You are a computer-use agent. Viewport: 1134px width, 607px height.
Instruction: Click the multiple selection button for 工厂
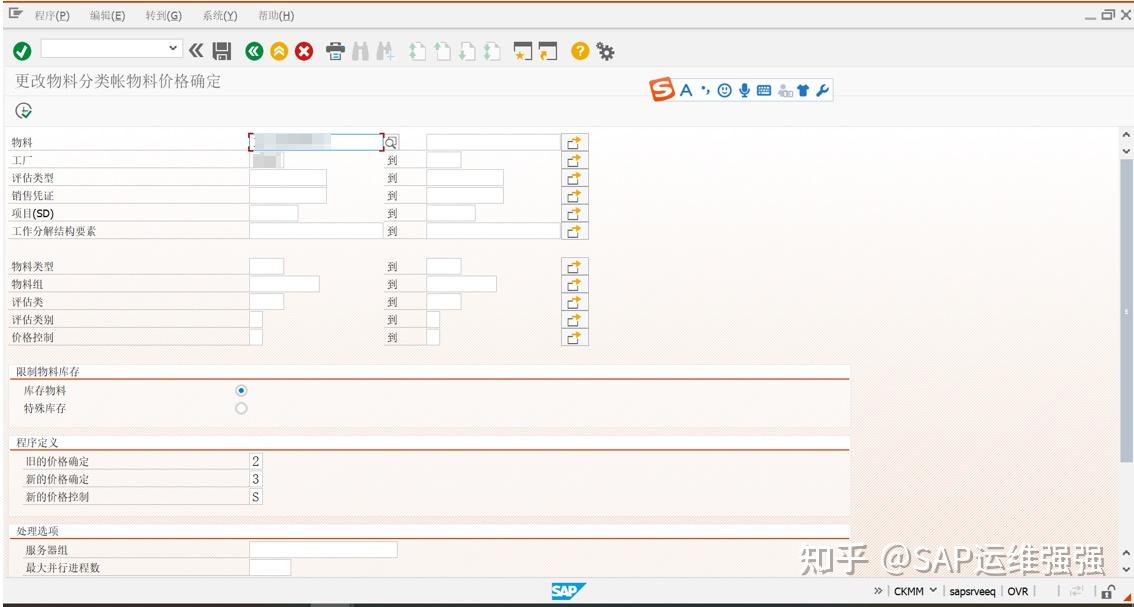pos(575,158)
